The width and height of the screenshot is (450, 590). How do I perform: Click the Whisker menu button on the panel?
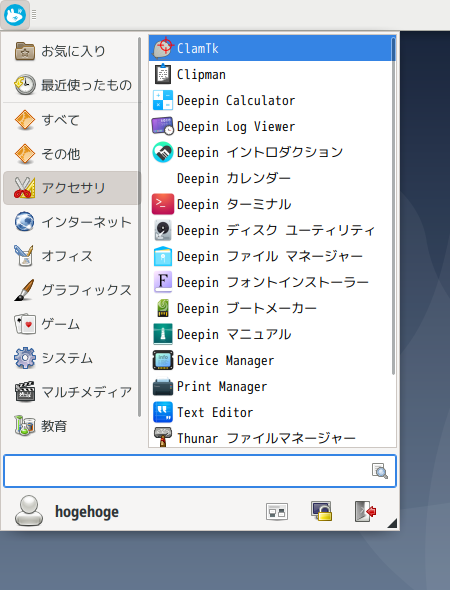coord(15,15)
